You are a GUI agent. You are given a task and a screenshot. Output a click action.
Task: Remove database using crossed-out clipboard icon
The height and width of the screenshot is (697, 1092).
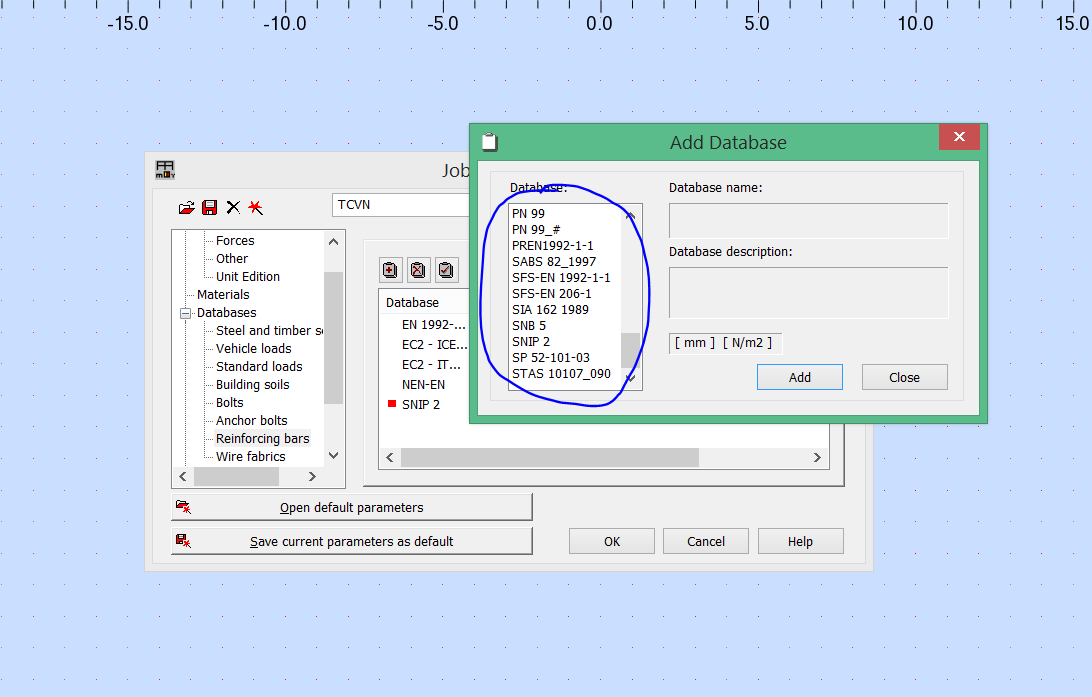point(418,269)
